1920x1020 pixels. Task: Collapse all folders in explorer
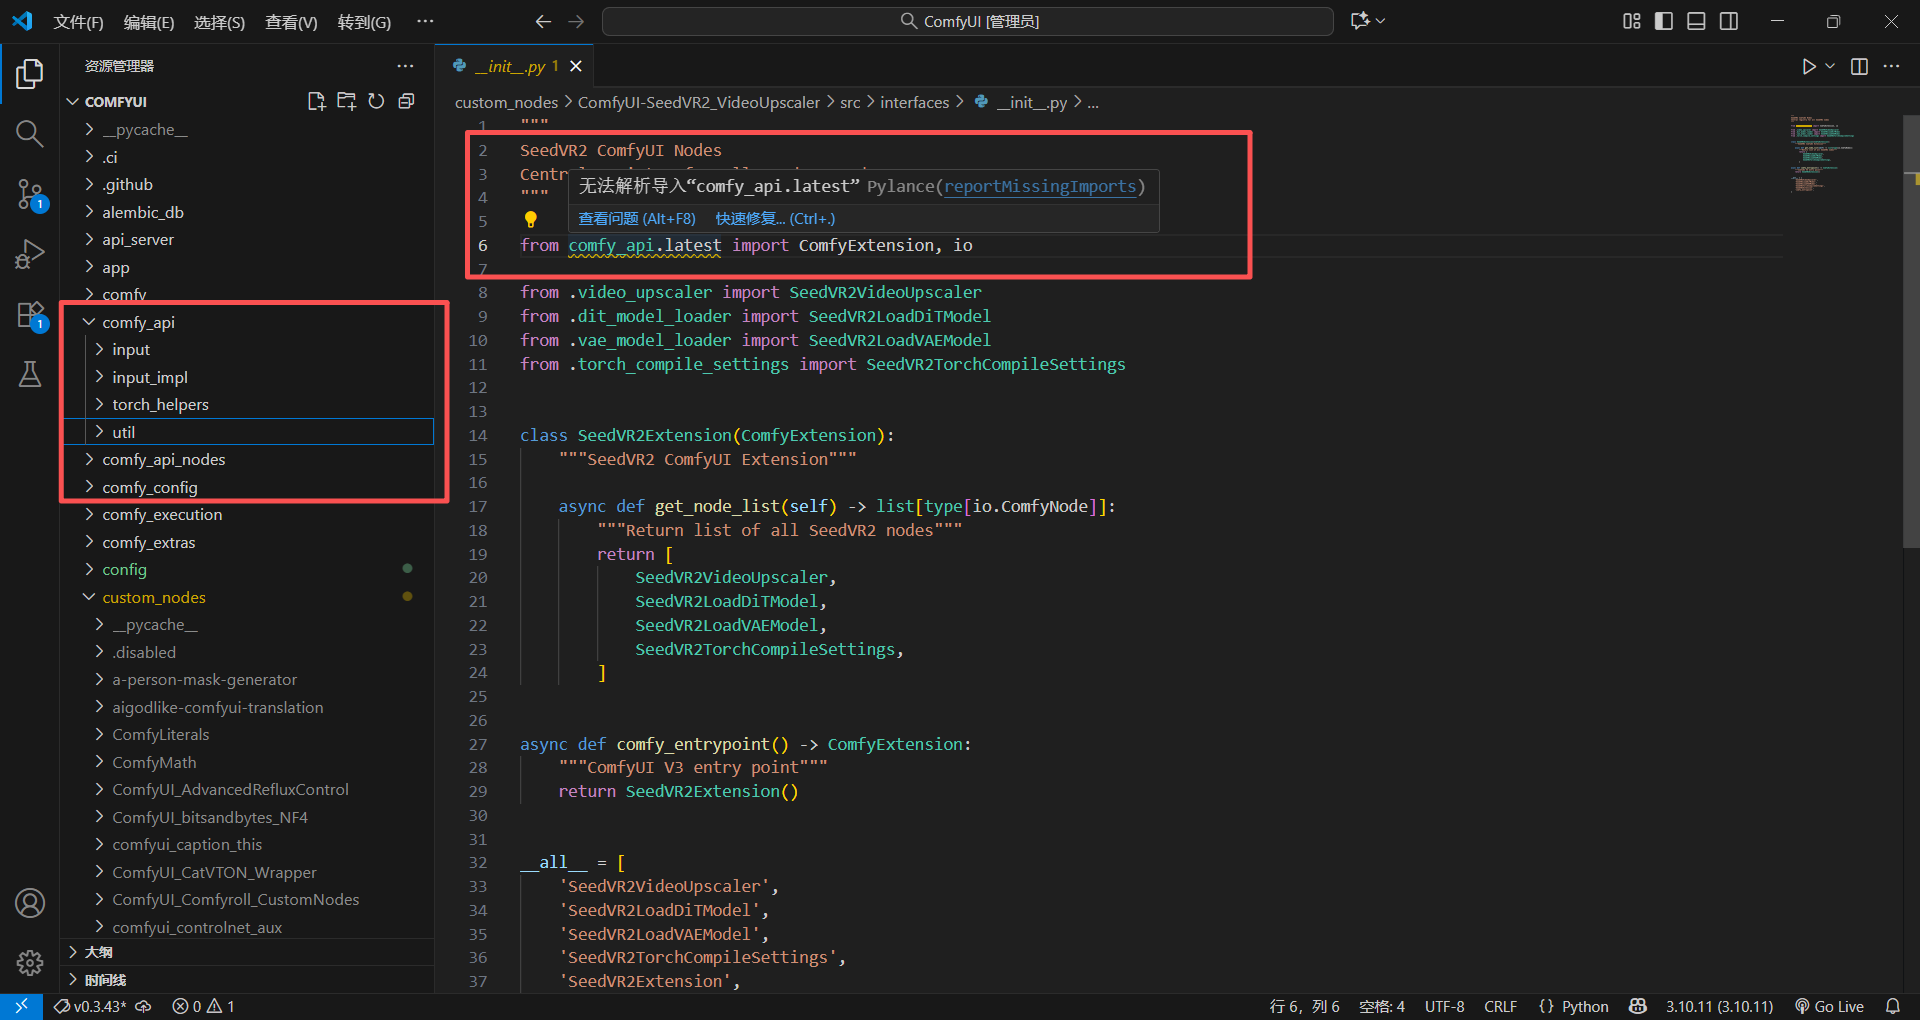406,101
